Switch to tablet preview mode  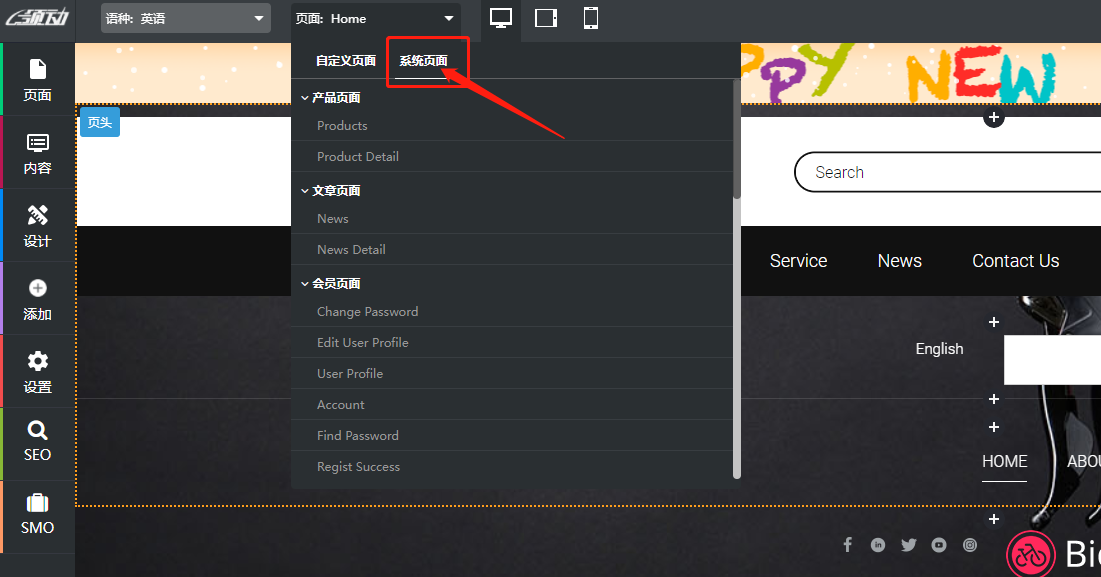(x=546, y=18)
